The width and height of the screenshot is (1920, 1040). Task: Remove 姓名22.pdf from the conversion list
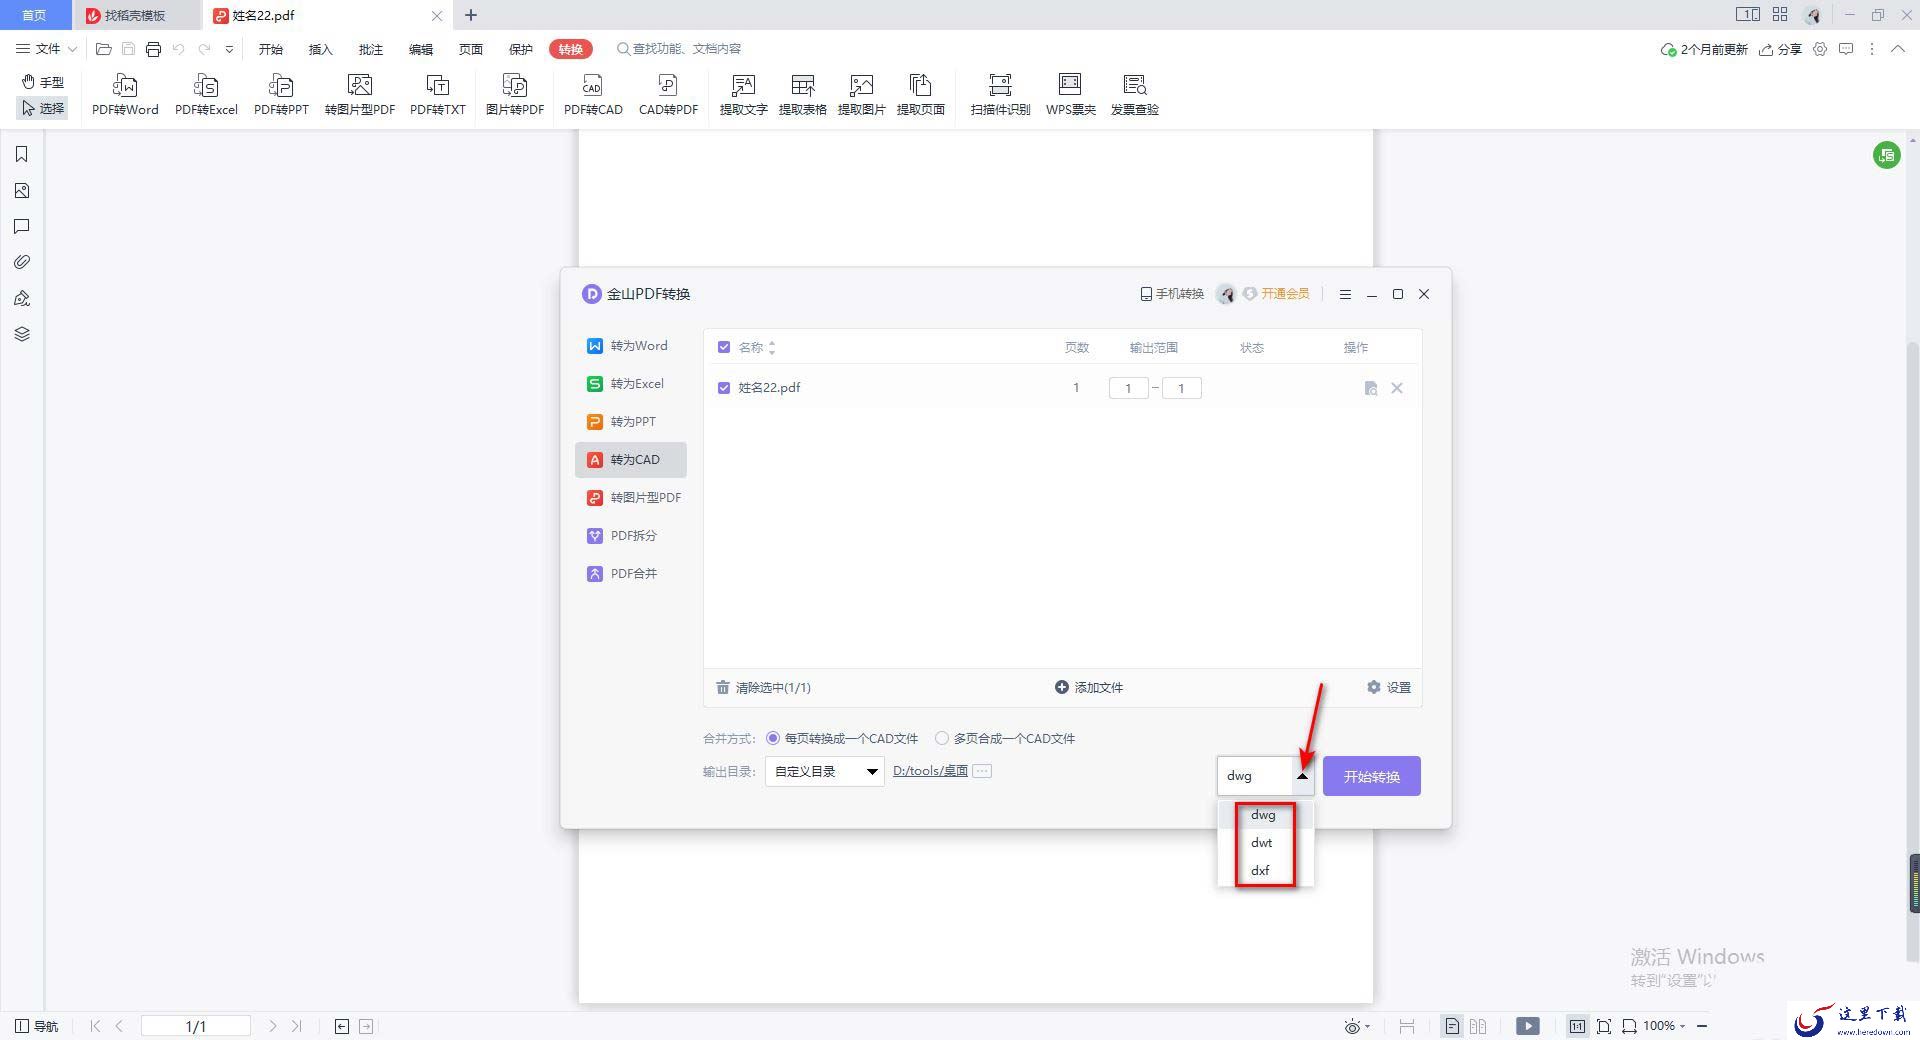click(x=1397, y=388)
